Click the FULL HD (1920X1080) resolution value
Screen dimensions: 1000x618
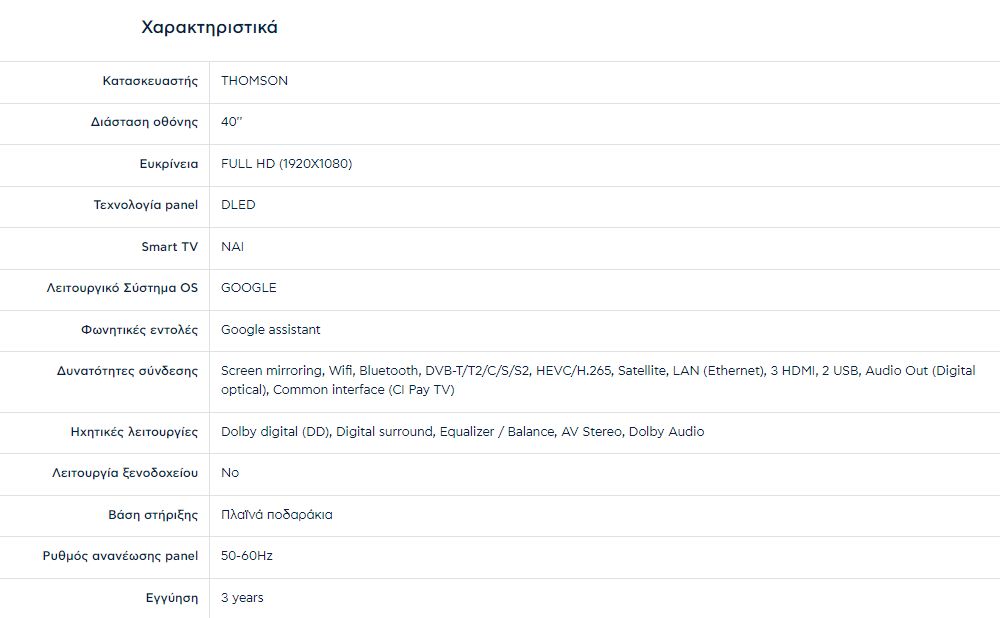click(286, 164)
